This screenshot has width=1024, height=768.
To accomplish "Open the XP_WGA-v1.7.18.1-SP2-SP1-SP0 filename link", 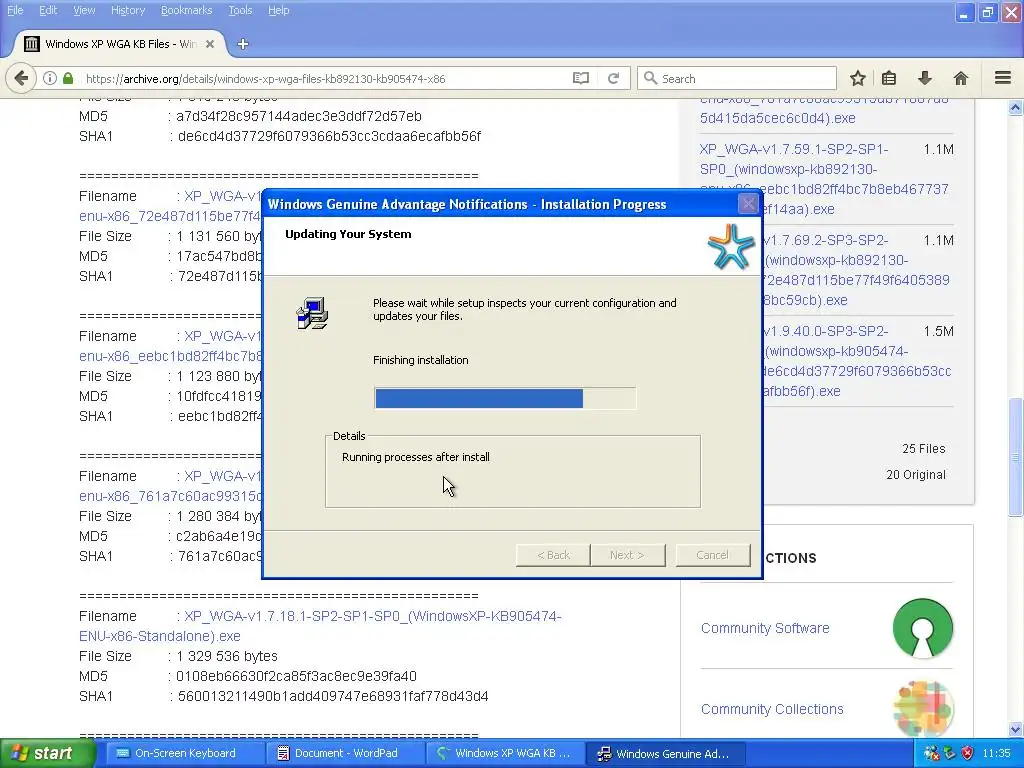I will pos(320,626).
